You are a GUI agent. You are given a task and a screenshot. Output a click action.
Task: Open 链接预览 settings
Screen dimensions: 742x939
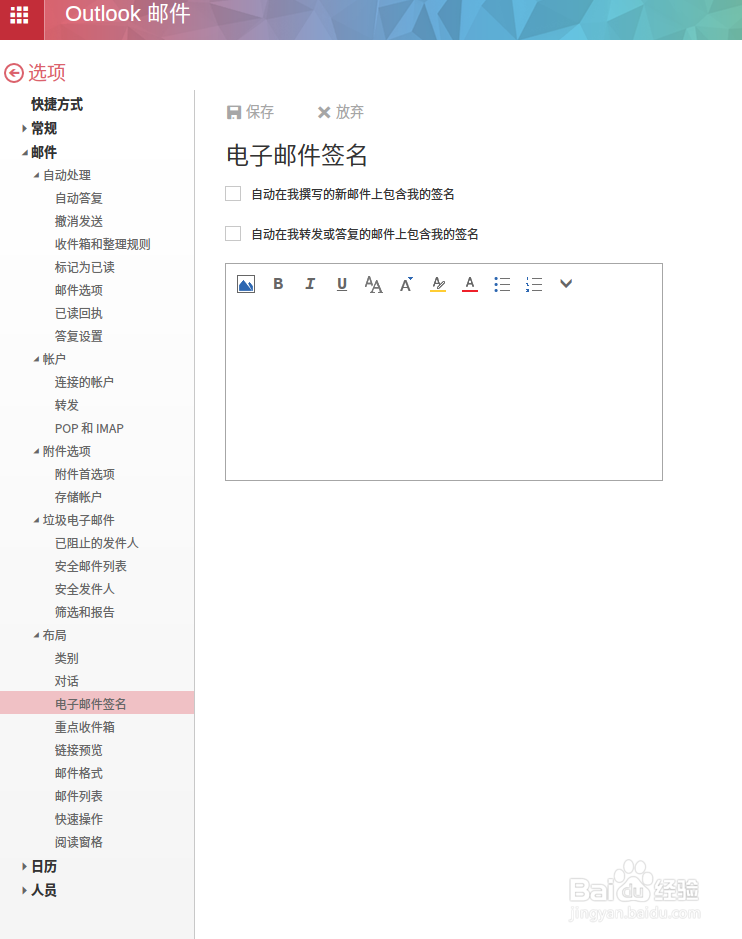(x=78, y=750)
